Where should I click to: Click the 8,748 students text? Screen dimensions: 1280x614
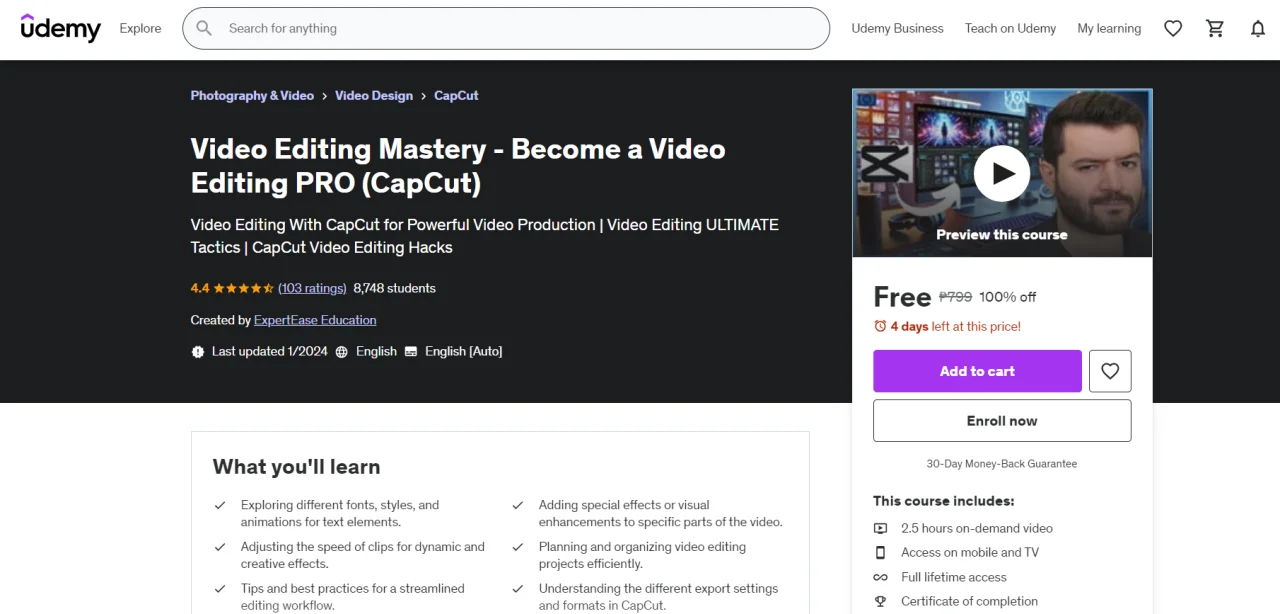point(395,288)
